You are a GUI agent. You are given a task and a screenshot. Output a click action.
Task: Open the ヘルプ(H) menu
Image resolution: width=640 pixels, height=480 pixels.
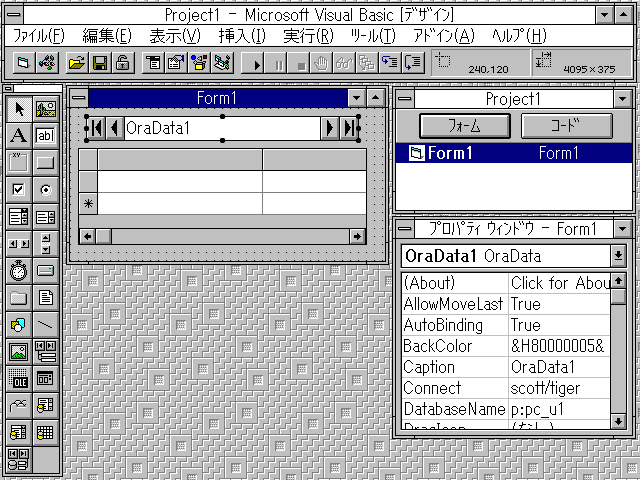coord(519,36)
